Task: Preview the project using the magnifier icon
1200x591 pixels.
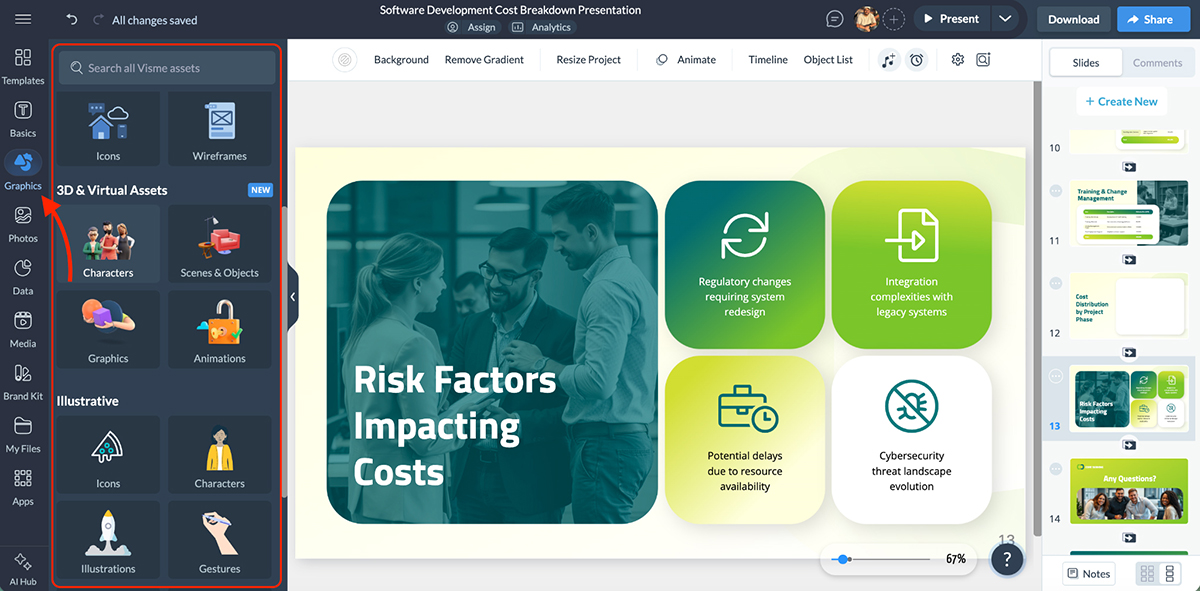Action: 983,60
